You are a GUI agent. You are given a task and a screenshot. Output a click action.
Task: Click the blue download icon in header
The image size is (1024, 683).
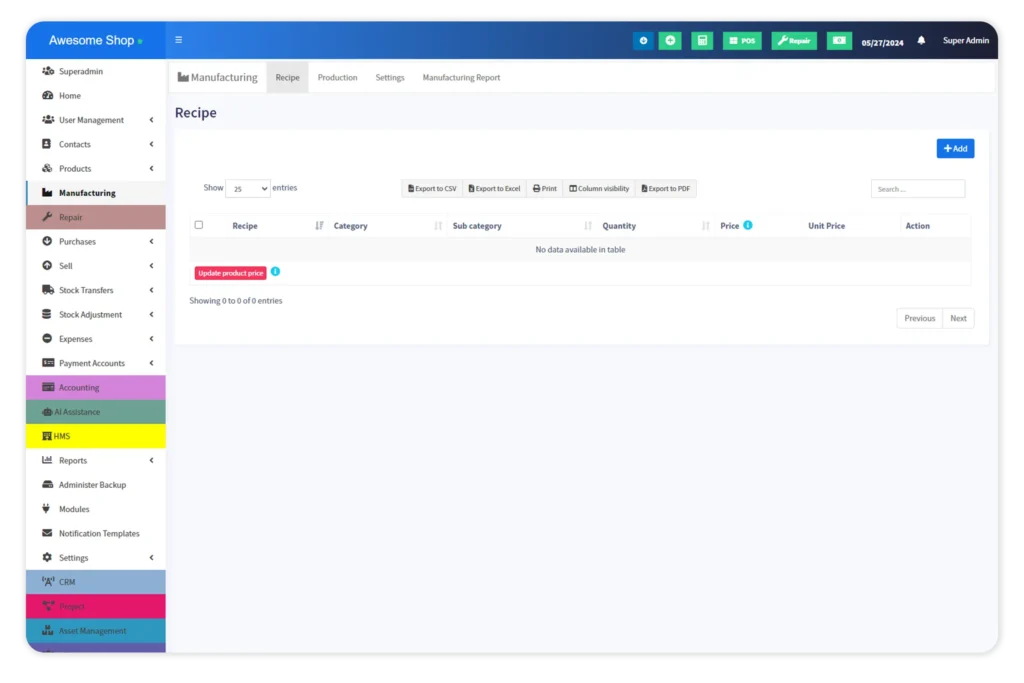(x=643, y=41)
